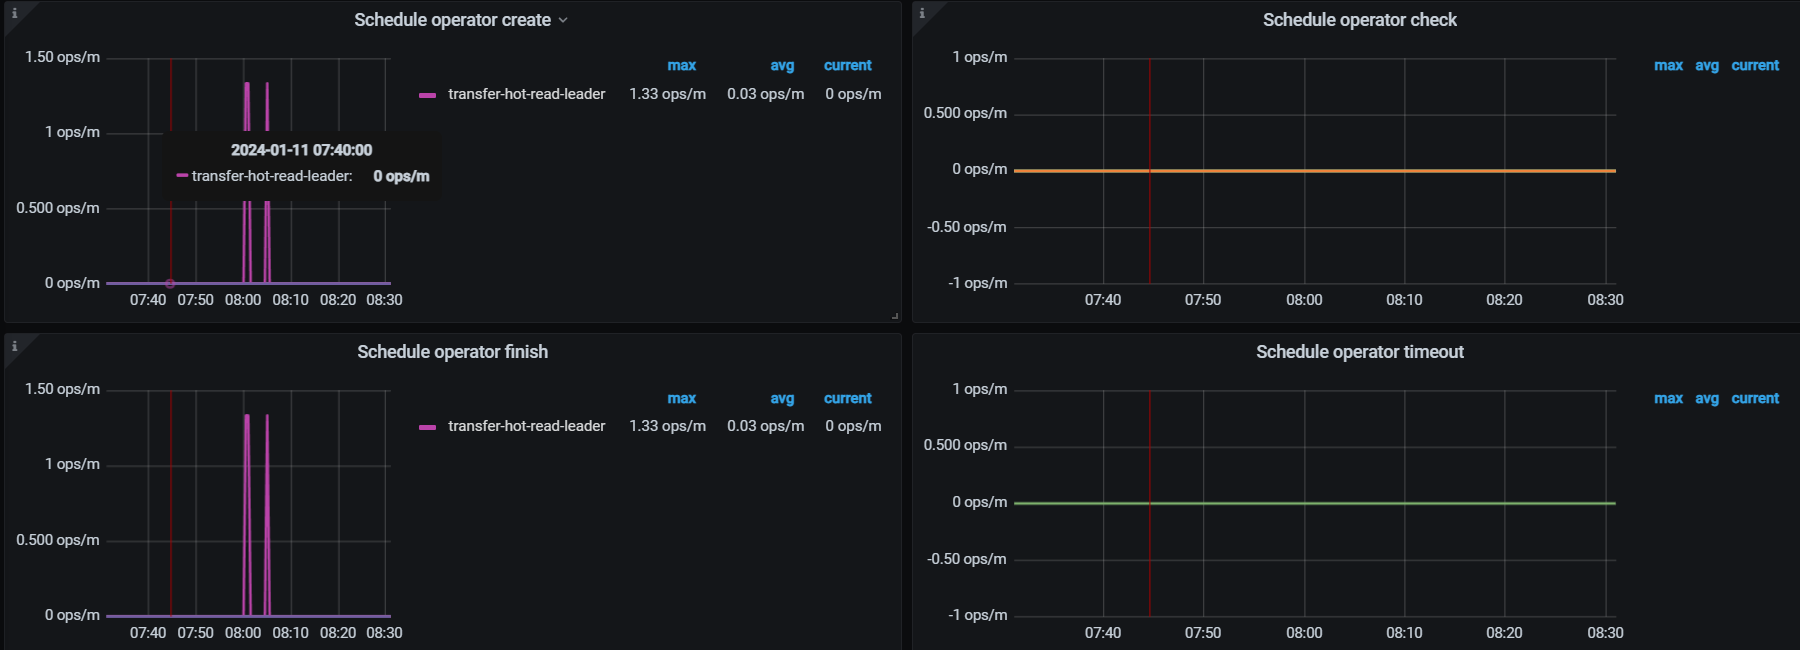Click info icon on Schedule operator finish panel

14,346
